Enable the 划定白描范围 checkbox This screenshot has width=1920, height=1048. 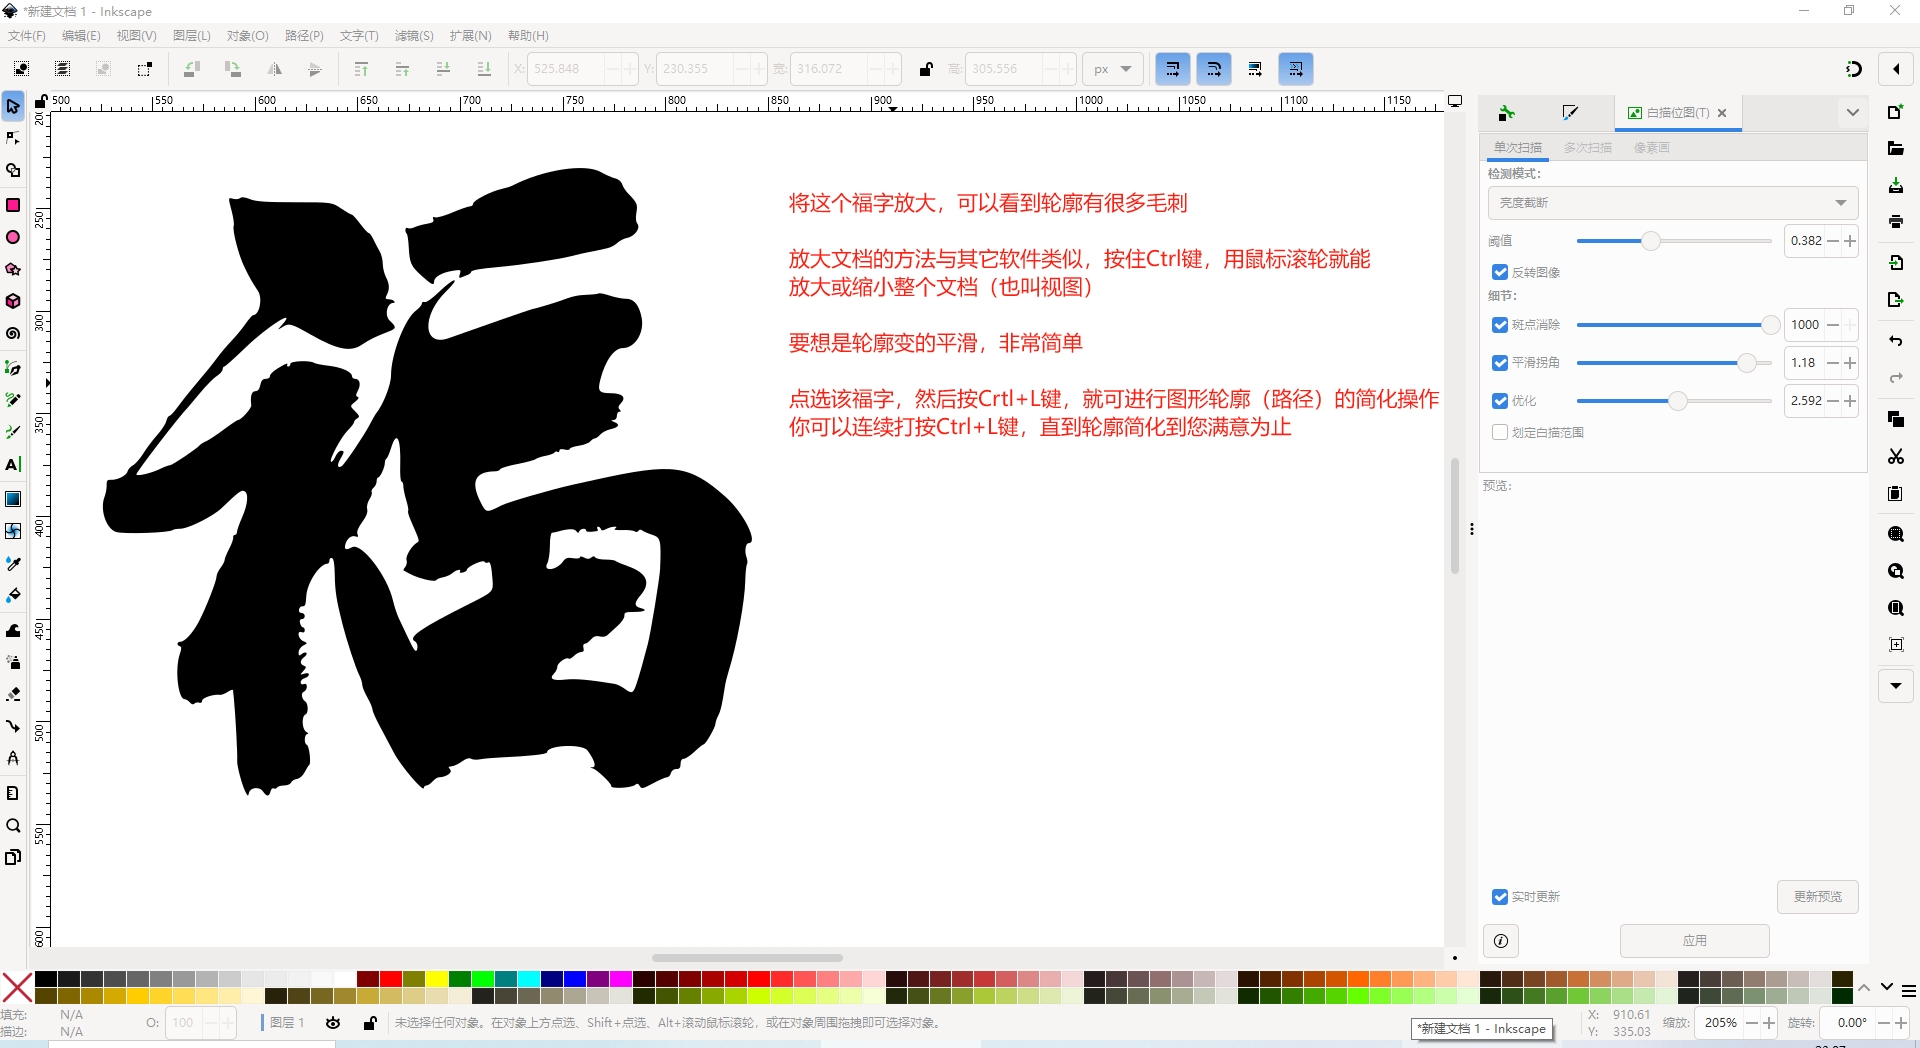pyautogui.click(x=1500, y=433)
